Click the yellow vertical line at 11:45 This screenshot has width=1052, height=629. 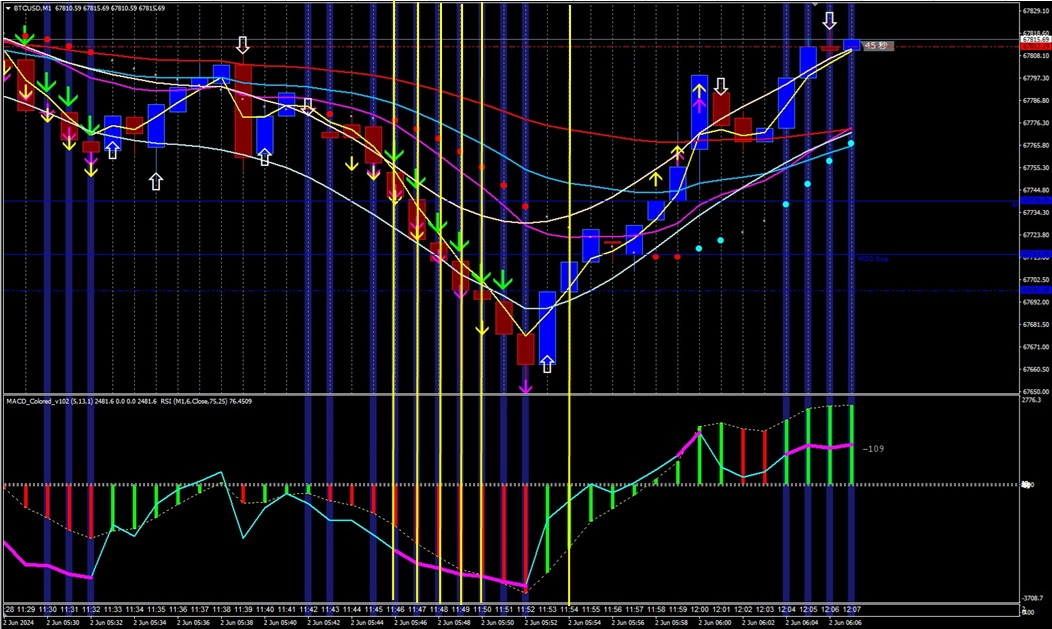(x=395, y=300)
